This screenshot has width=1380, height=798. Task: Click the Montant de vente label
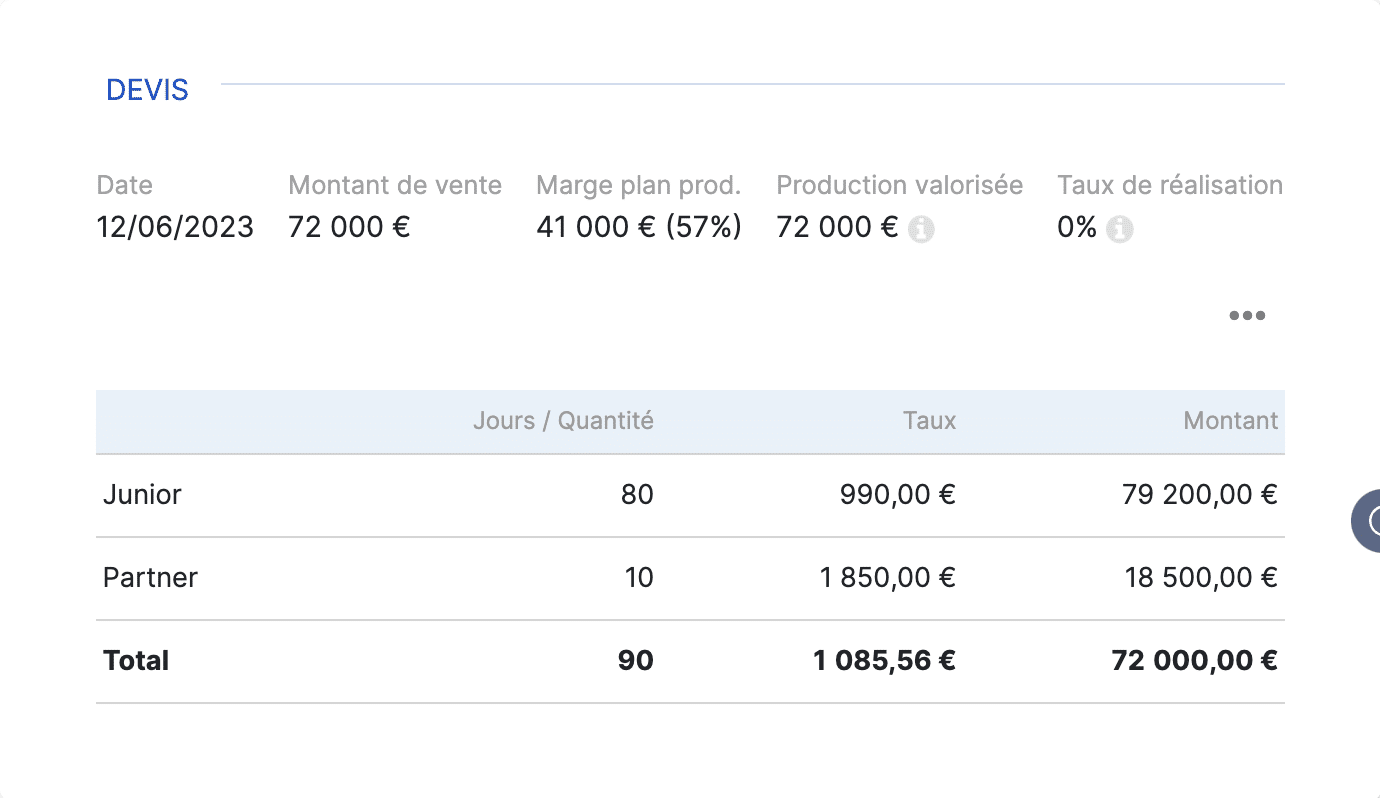coord(395,185)
